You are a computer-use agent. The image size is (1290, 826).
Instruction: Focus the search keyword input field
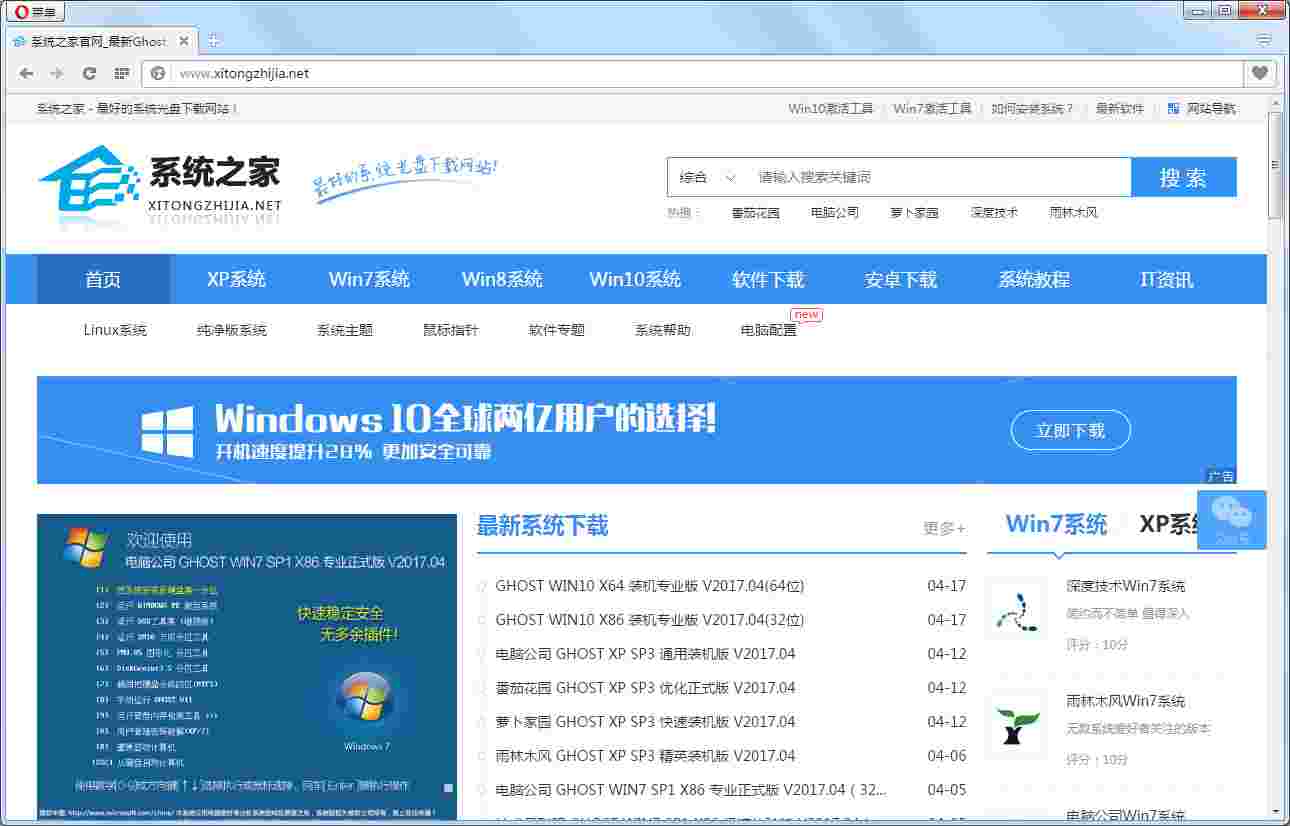pos(940,177)
